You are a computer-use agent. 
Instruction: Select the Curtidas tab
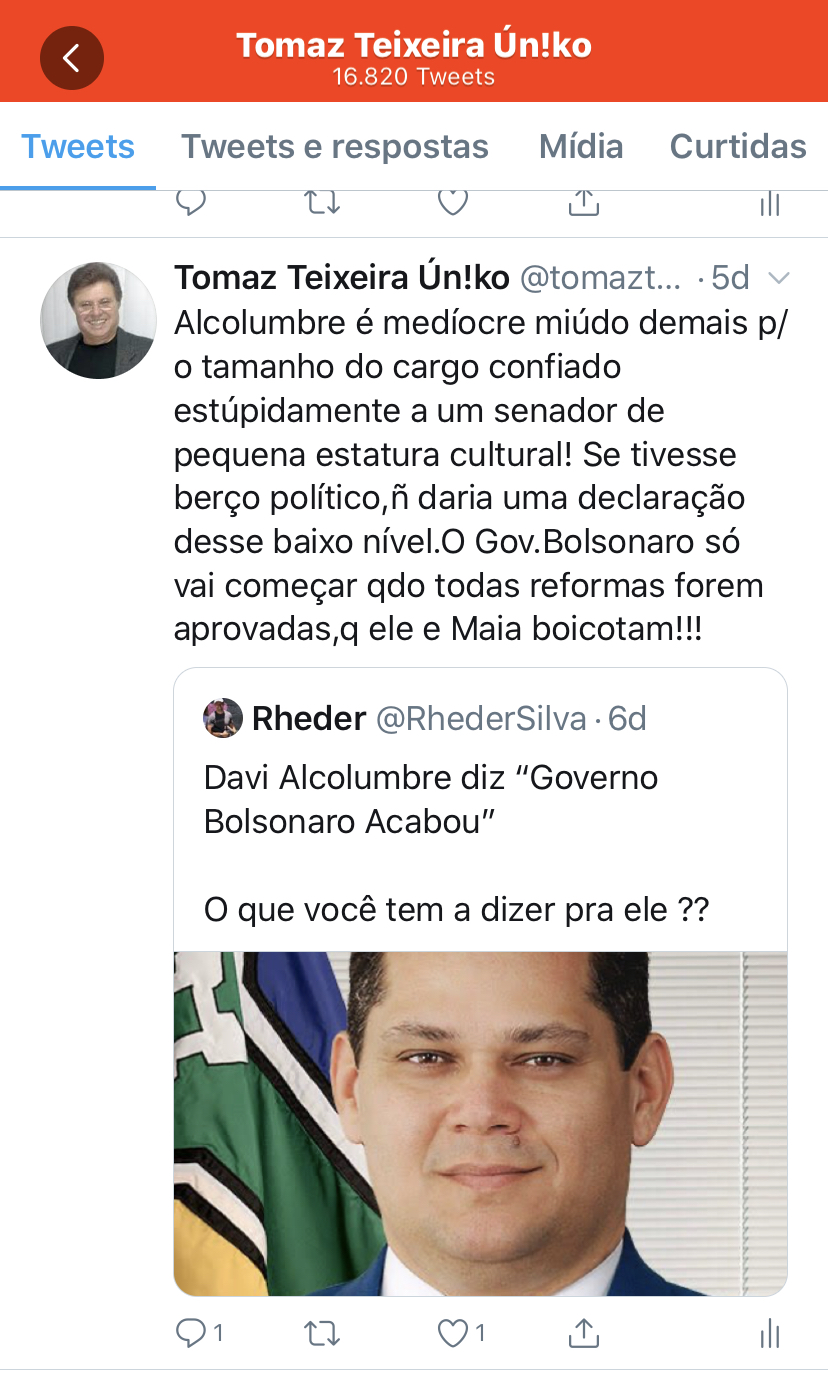tap(738, 147)
